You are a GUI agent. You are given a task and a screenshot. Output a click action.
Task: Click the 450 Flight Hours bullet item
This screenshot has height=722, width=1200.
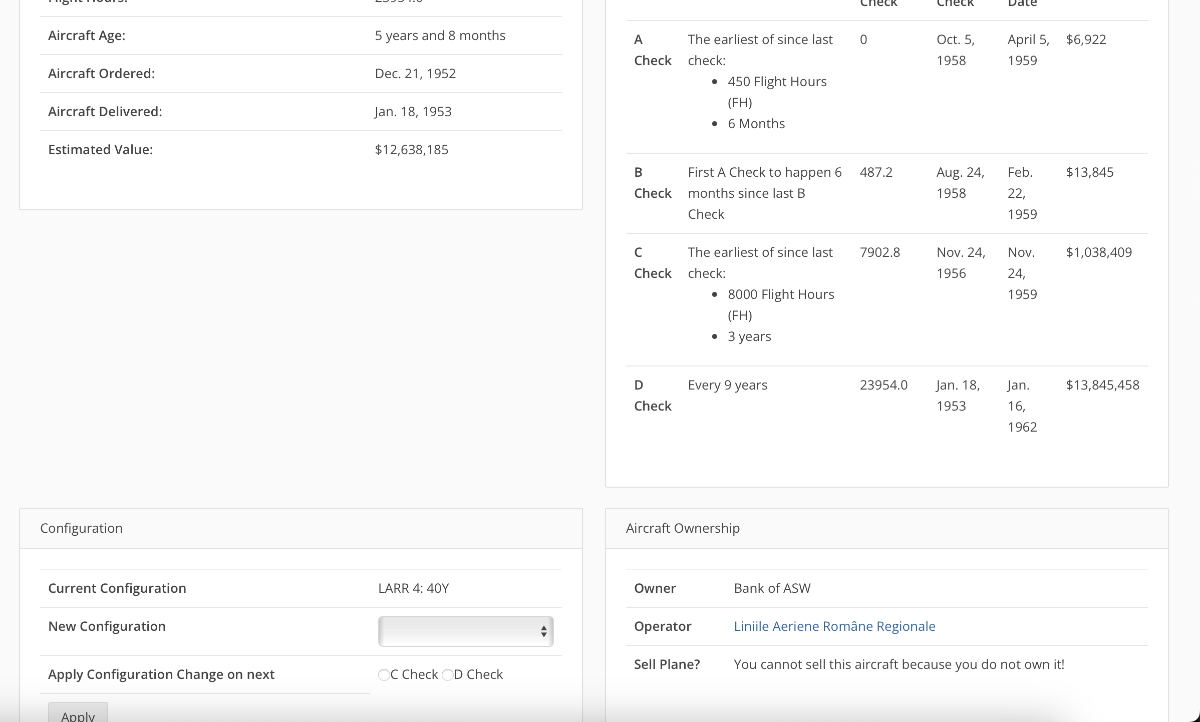(777, 82)
